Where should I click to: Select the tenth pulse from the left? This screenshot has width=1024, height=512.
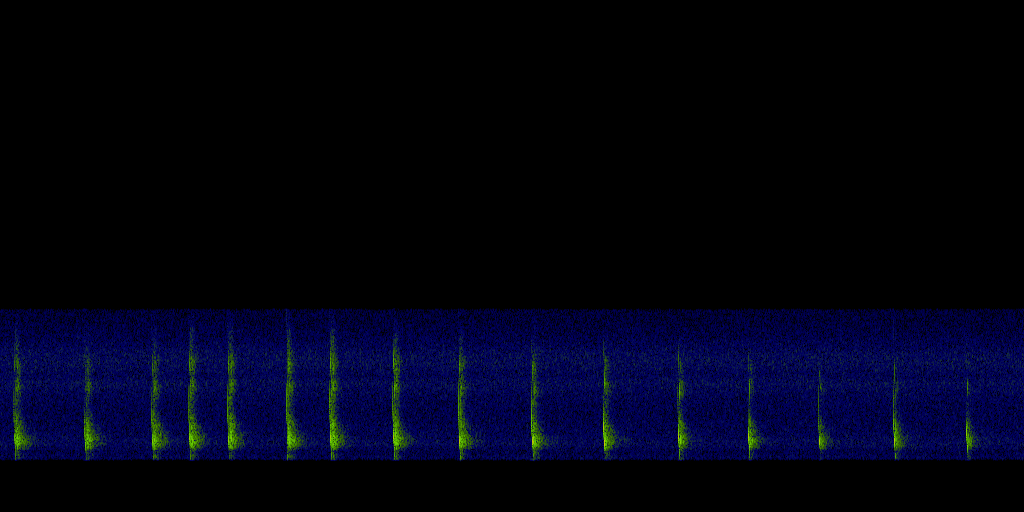tap(537, 435)
